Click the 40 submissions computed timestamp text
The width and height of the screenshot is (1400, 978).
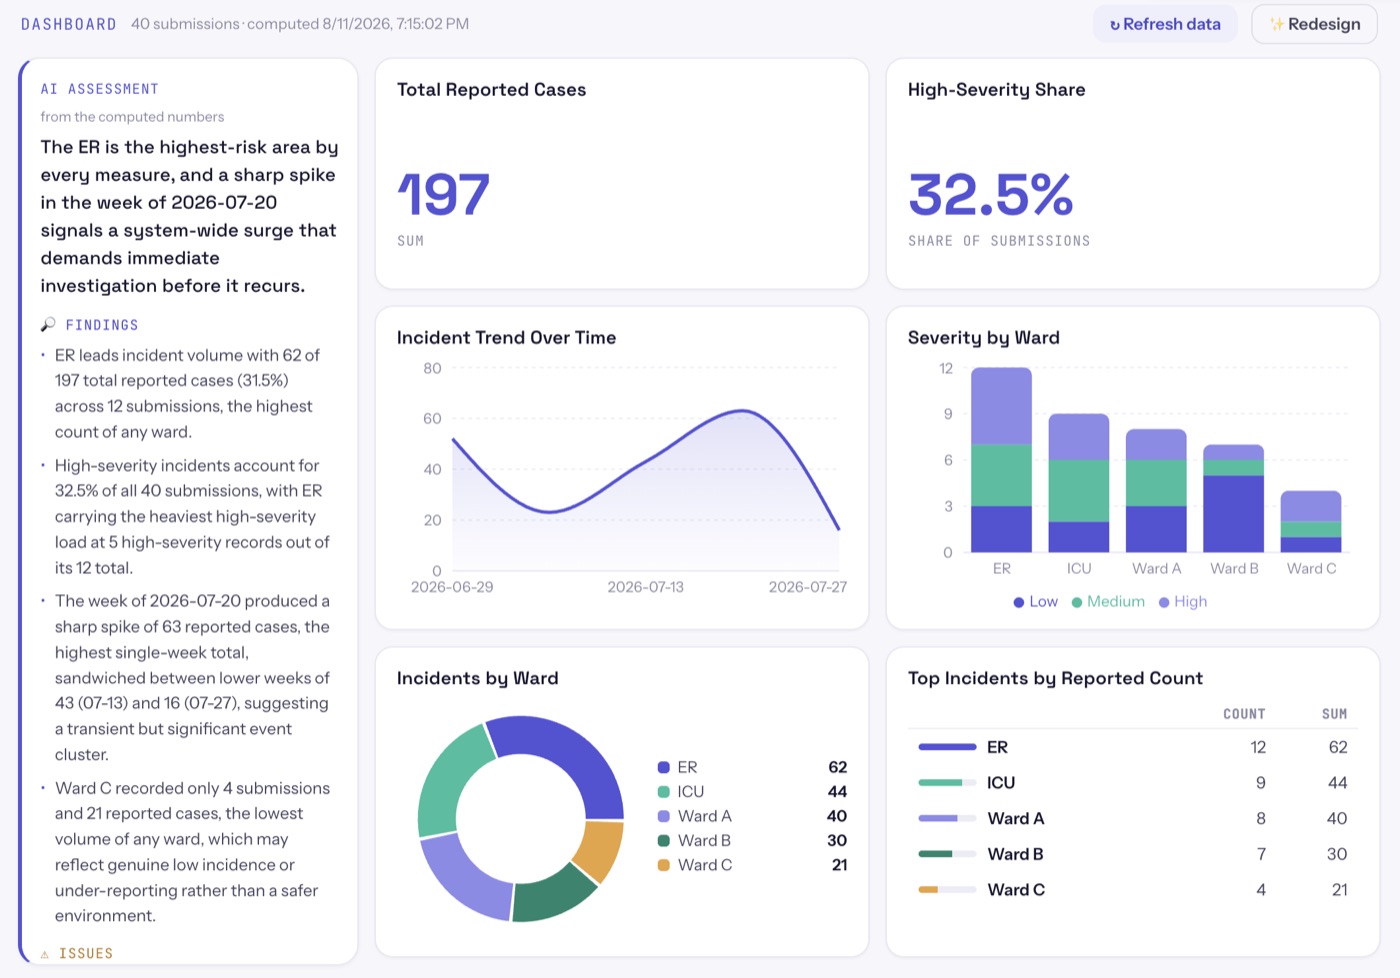click(x=300, y=24)
